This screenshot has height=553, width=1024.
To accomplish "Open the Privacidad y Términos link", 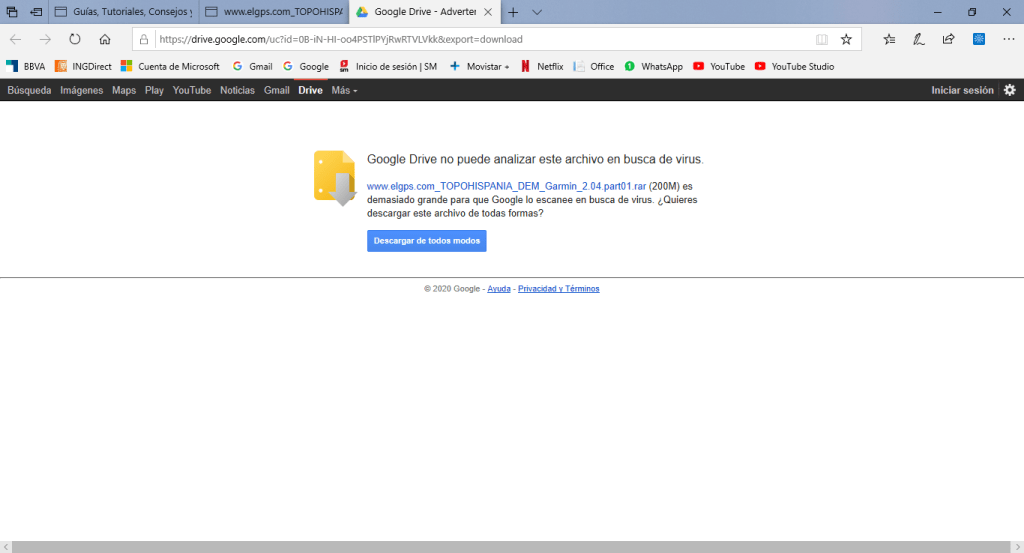I will [558, 289].
